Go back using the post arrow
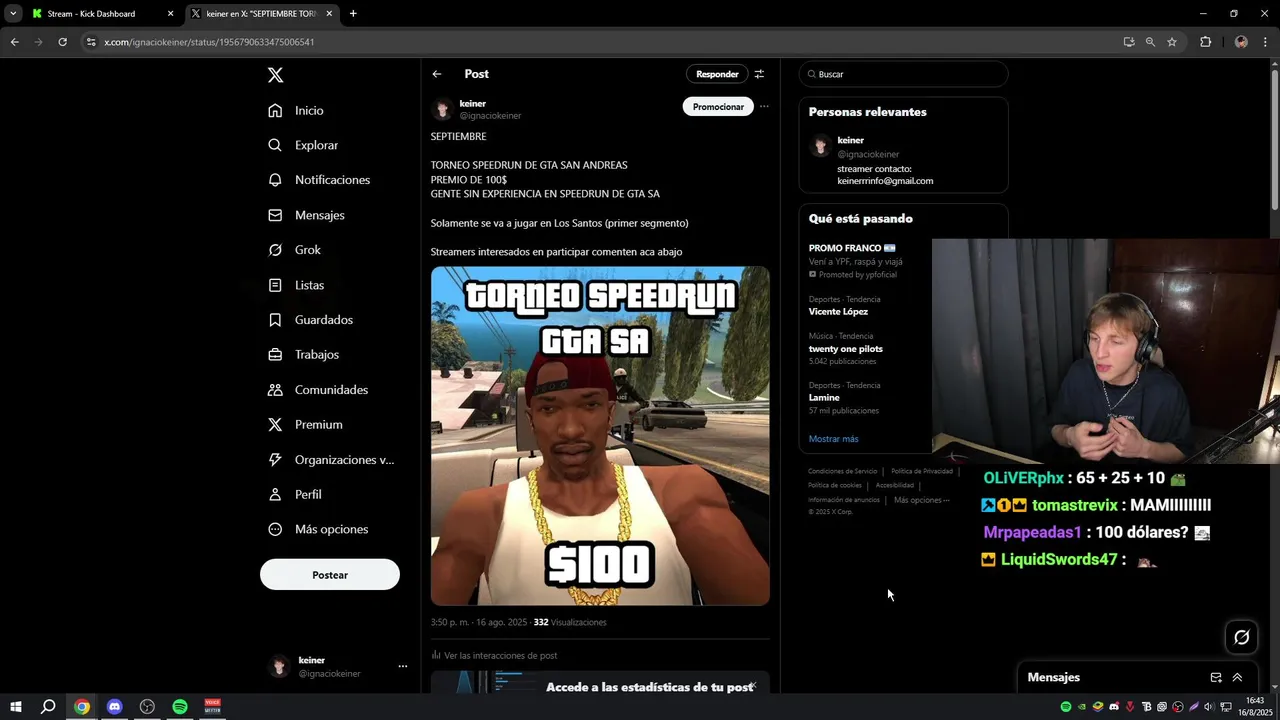The width and height of the screenshot is (1280, 720). click(x=437, y=74)
